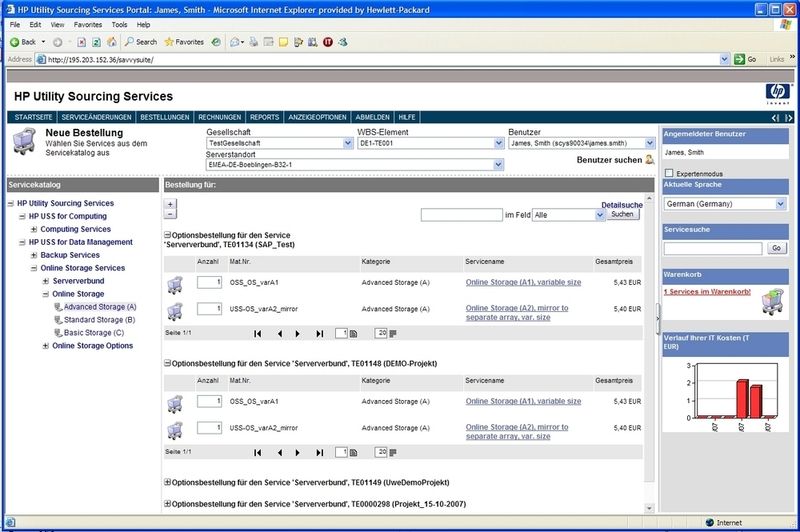Open the browser Search tool
Viewport: 800px width, 532px height.
pyautogui.click(x=141, y=42)
